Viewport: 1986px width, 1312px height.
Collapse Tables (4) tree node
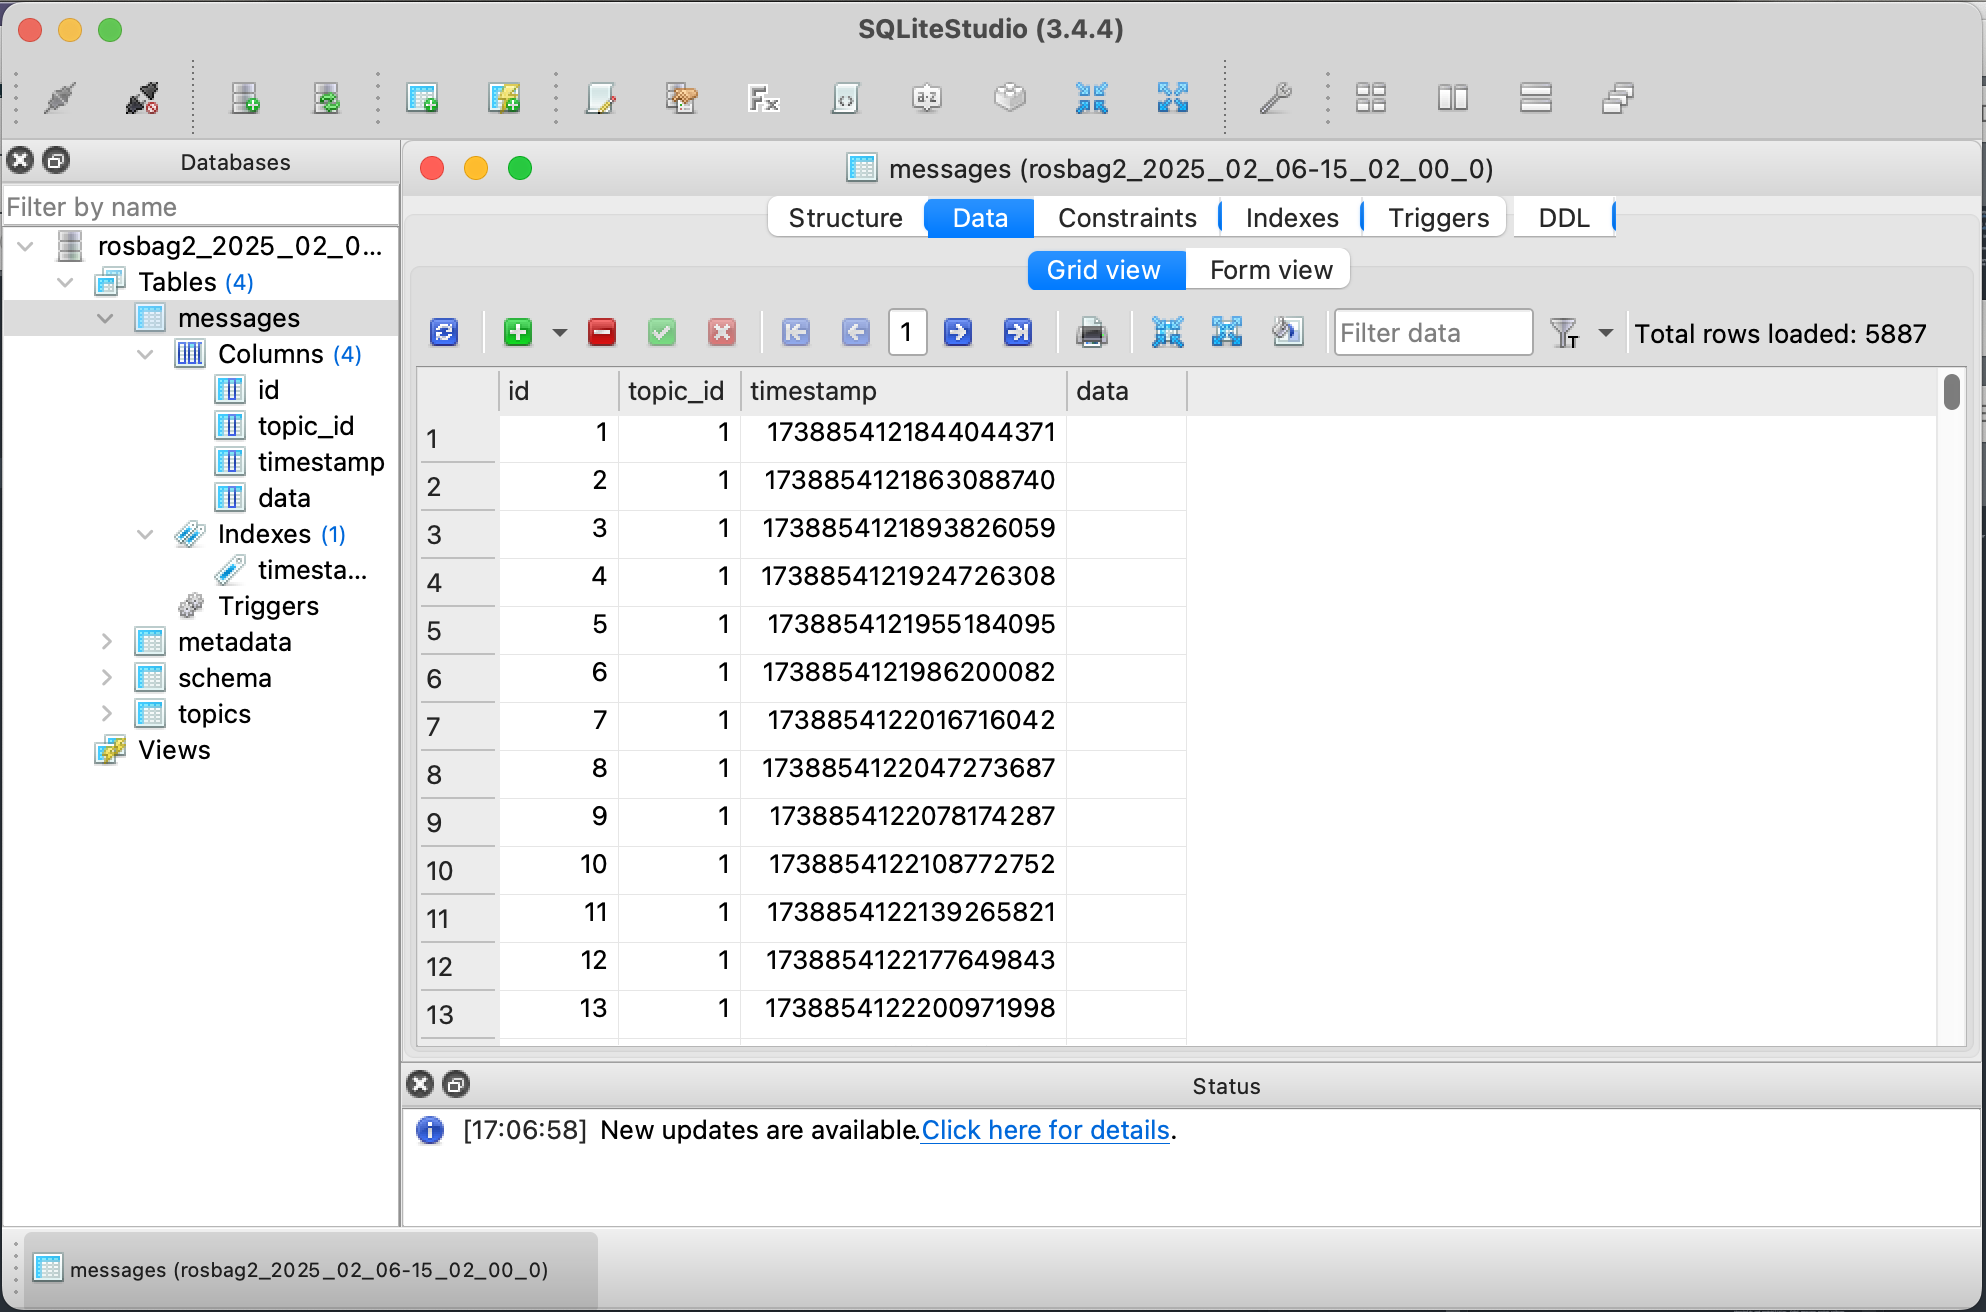pyautogui.click(x=66, y=282)
